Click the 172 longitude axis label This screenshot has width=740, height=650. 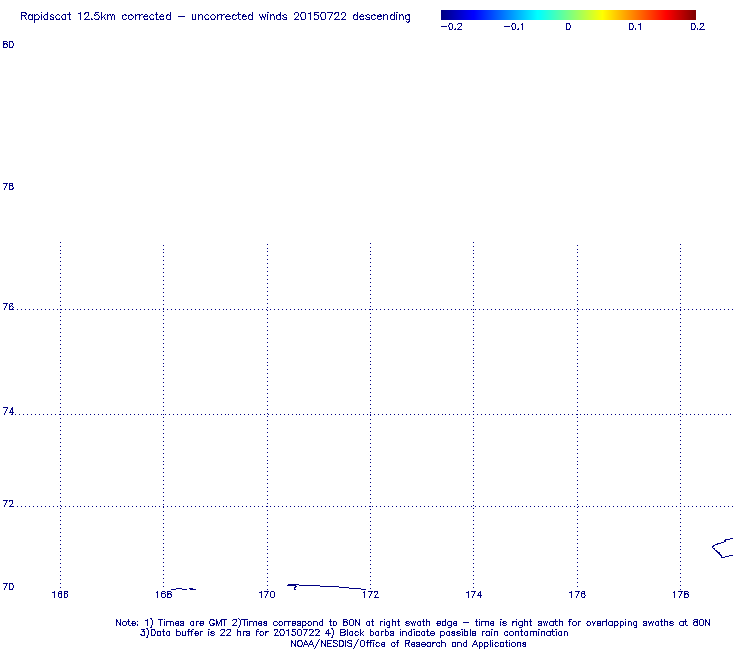[x=370, y=595]
